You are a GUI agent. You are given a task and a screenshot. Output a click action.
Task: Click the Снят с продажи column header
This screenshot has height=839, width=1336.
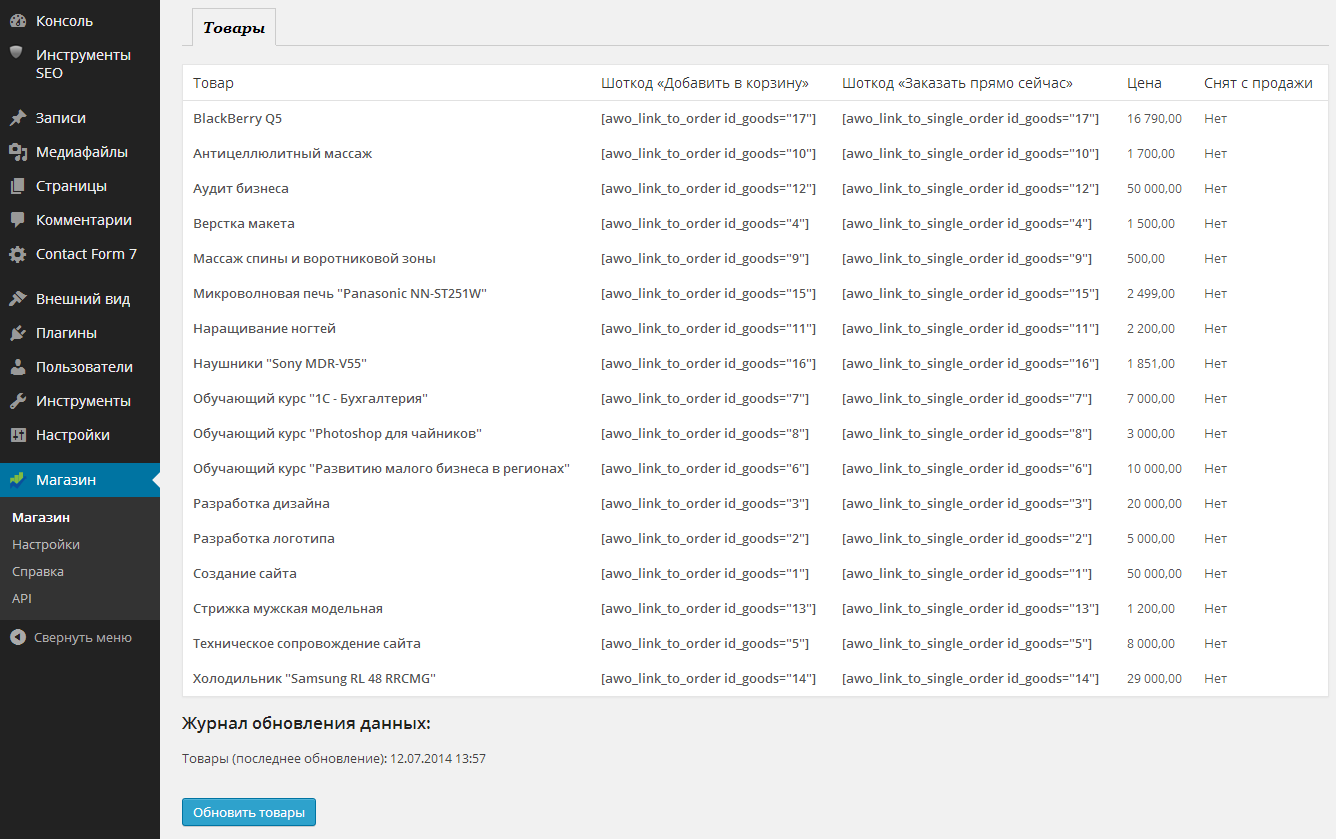(1258, 83)
